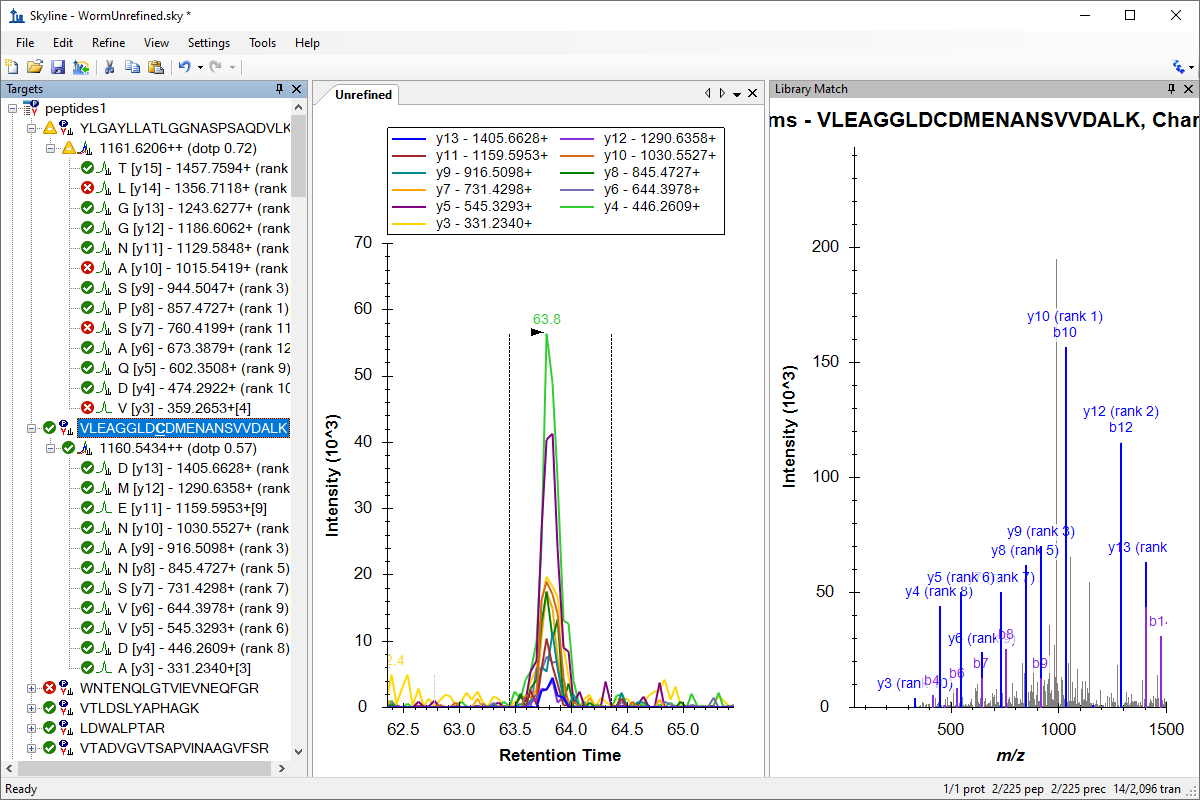Toggle auto-hide pin on Targets panel
This screenshot has height=800, width=1200.
point(279,89)
